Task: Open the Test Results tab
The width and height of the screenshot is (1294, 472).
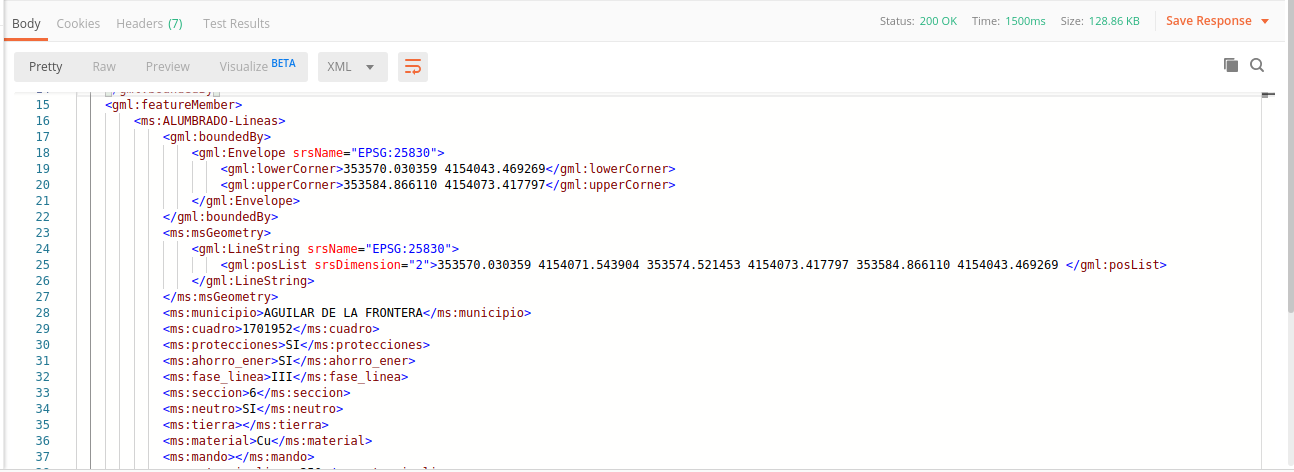Action: coord(236,23)
